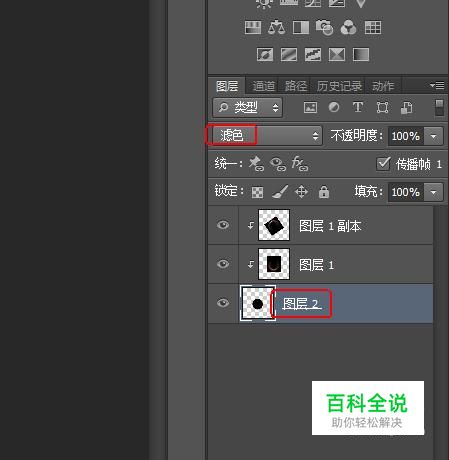This screenshot has width=449, height=460.
Task: Hide the 图层 1 layer eye
Action: point(223,264)
